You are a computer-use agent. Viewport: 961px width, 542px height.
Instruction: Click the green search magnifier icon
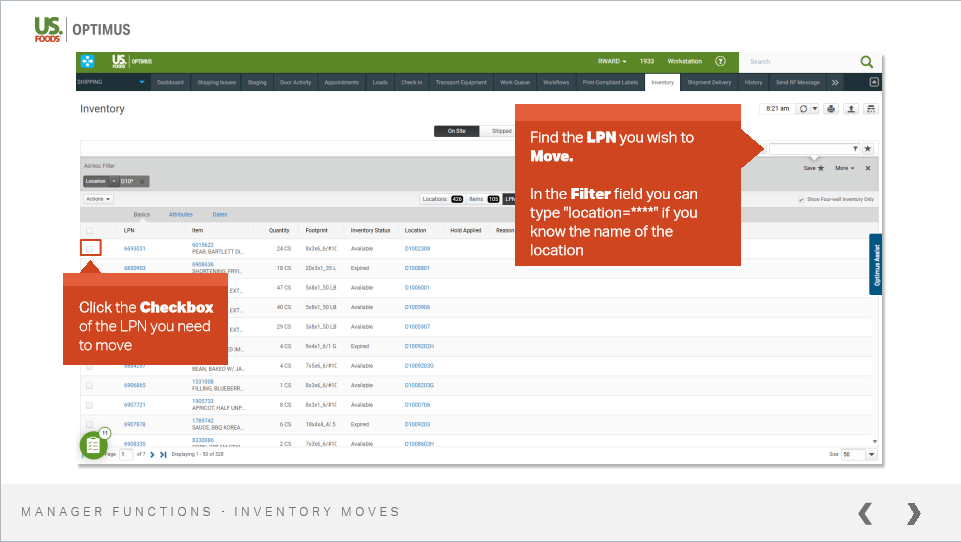pyautogui.click(x=867, y=61)
